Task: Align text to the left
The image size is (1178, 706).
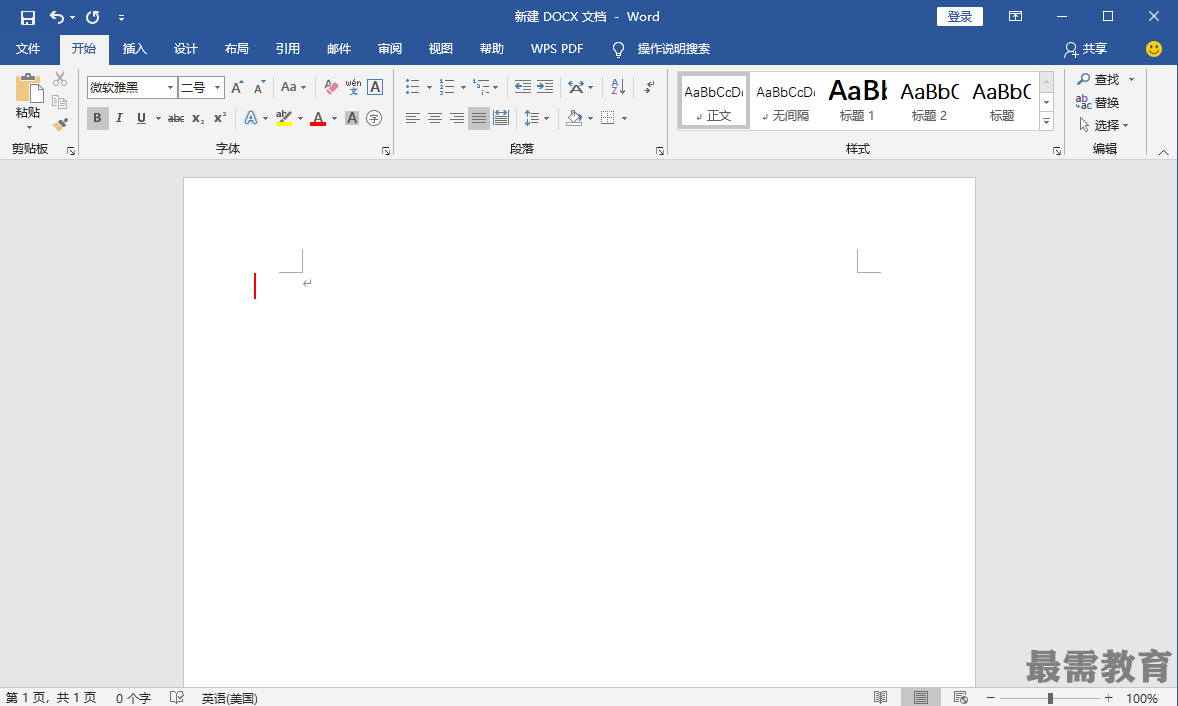Action: (x=412, y=118)
